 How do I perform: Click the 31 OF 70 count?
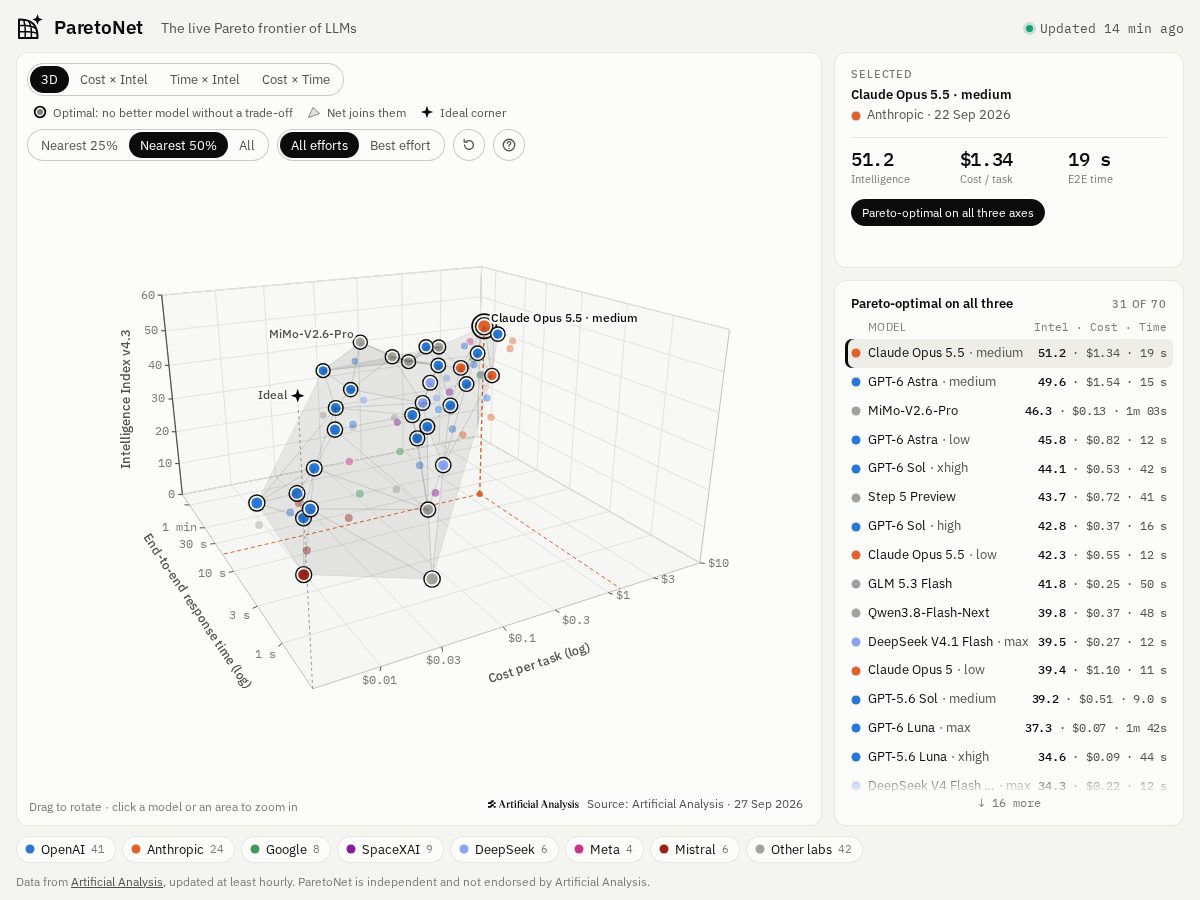coord(1139,304)
